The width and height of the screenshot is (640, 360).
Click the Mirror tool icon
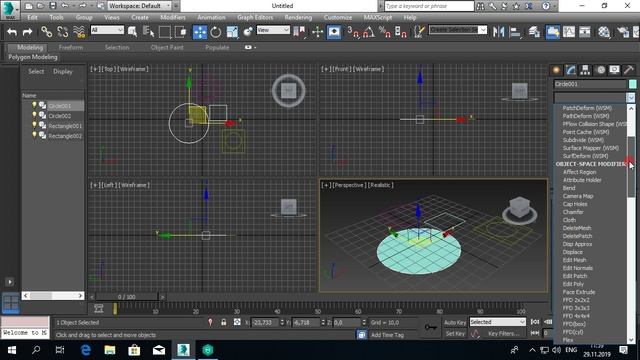coord(498,32)
